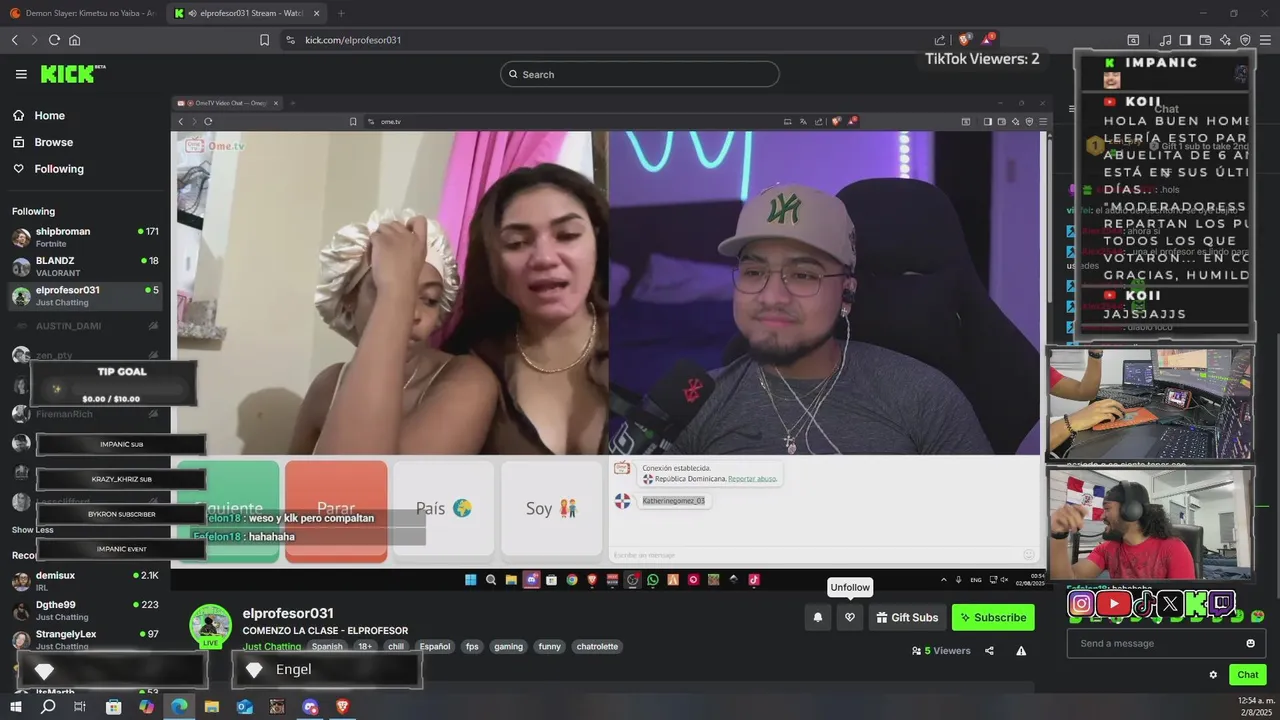This screenshot has height=720, width=1280.
Task: Unfollow channel with heart button
Action: [x=850, y=617]
